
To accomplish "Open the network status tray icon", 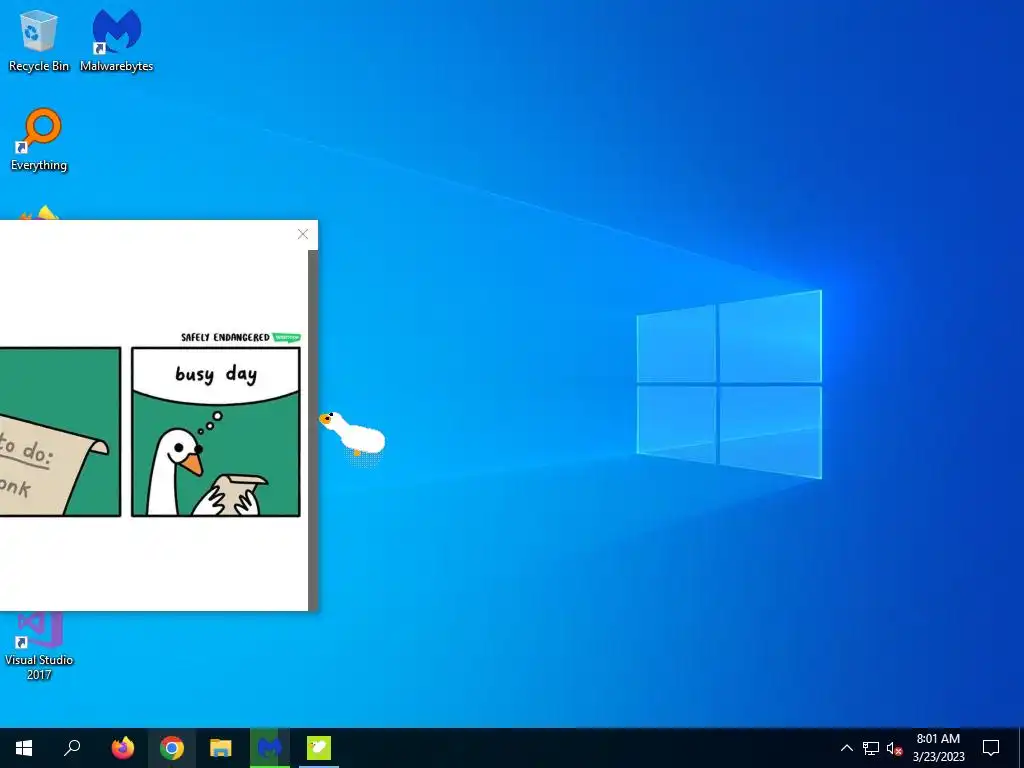I will (x=871, y=748).
